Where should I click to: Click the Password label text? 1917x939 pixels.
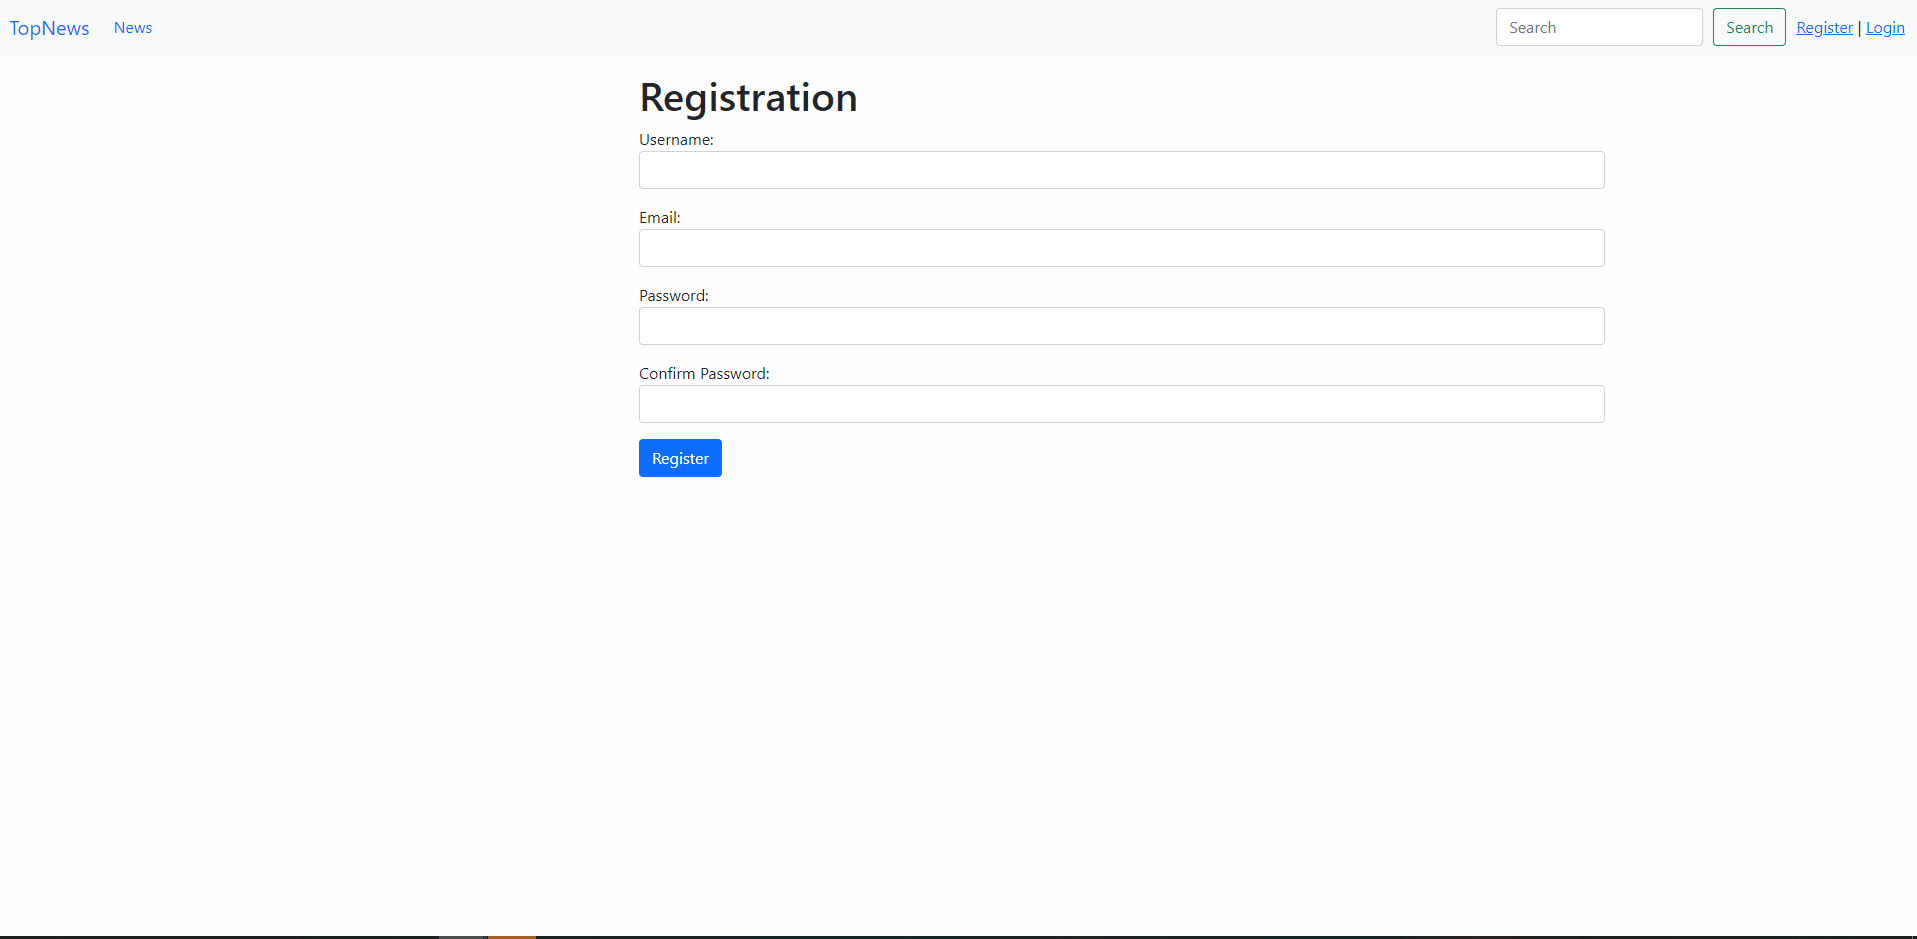click(x=673, y=295)
